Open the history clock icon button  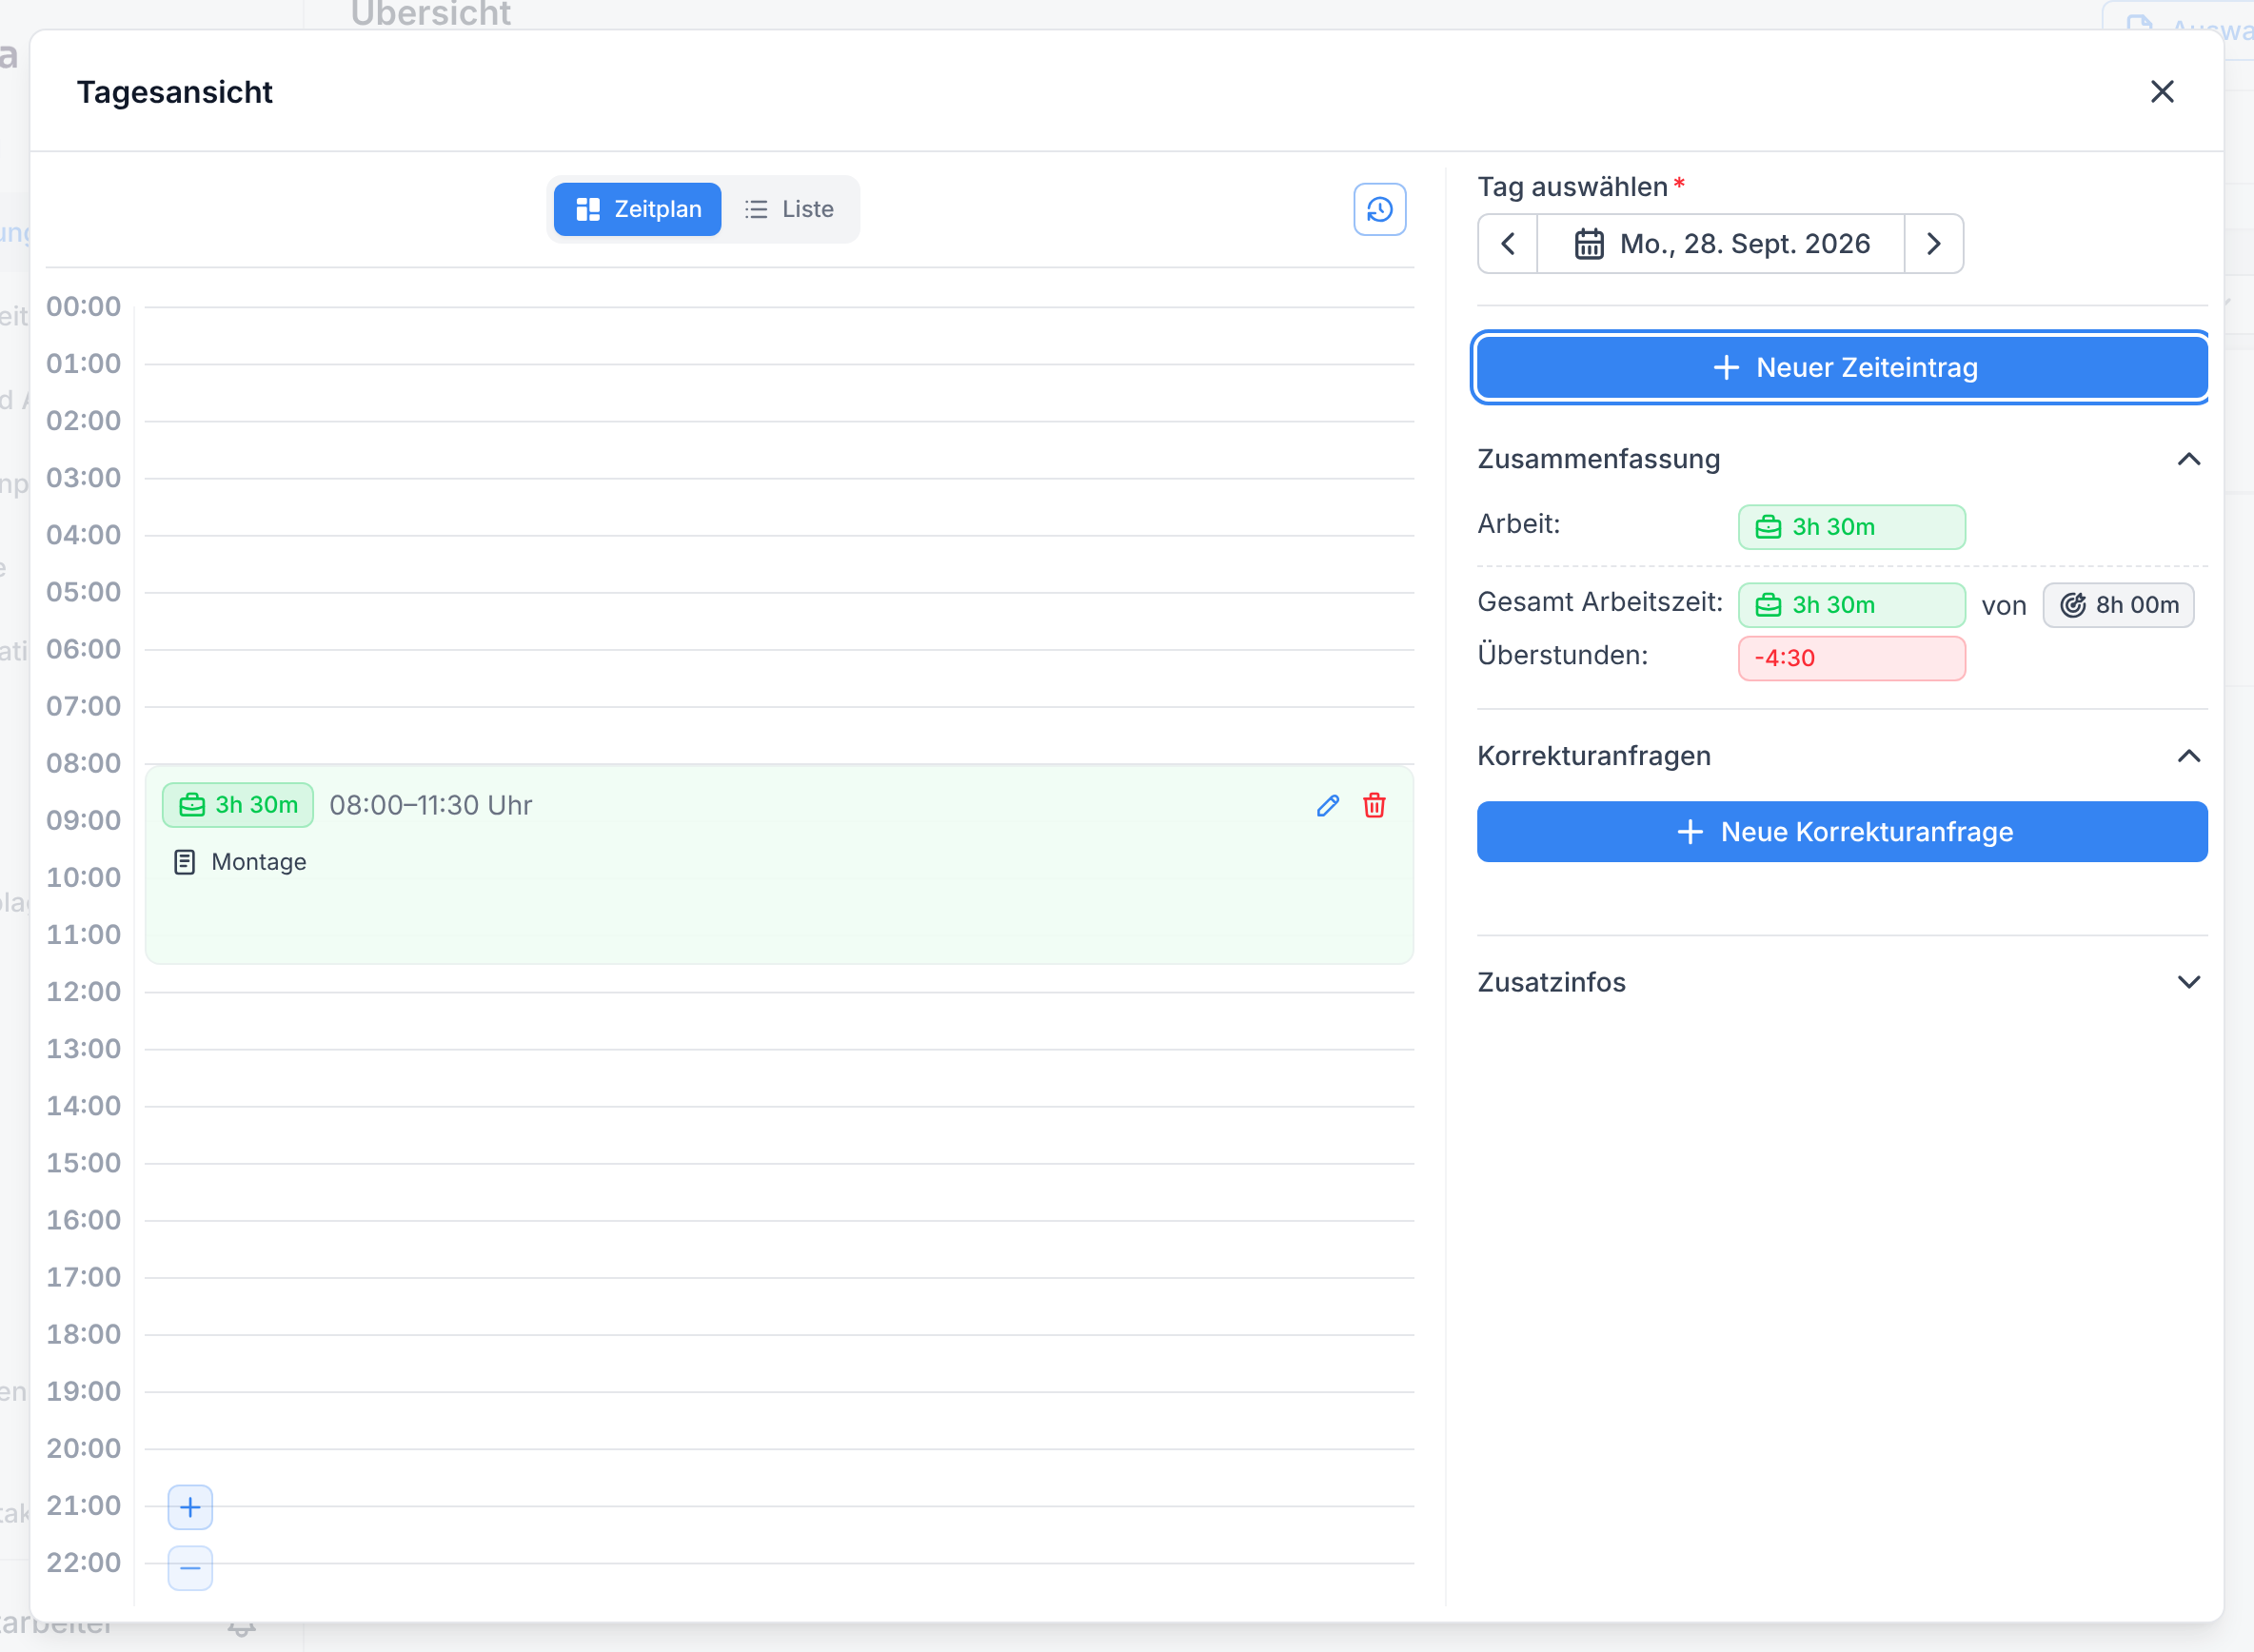click(x=1379, y=209)
